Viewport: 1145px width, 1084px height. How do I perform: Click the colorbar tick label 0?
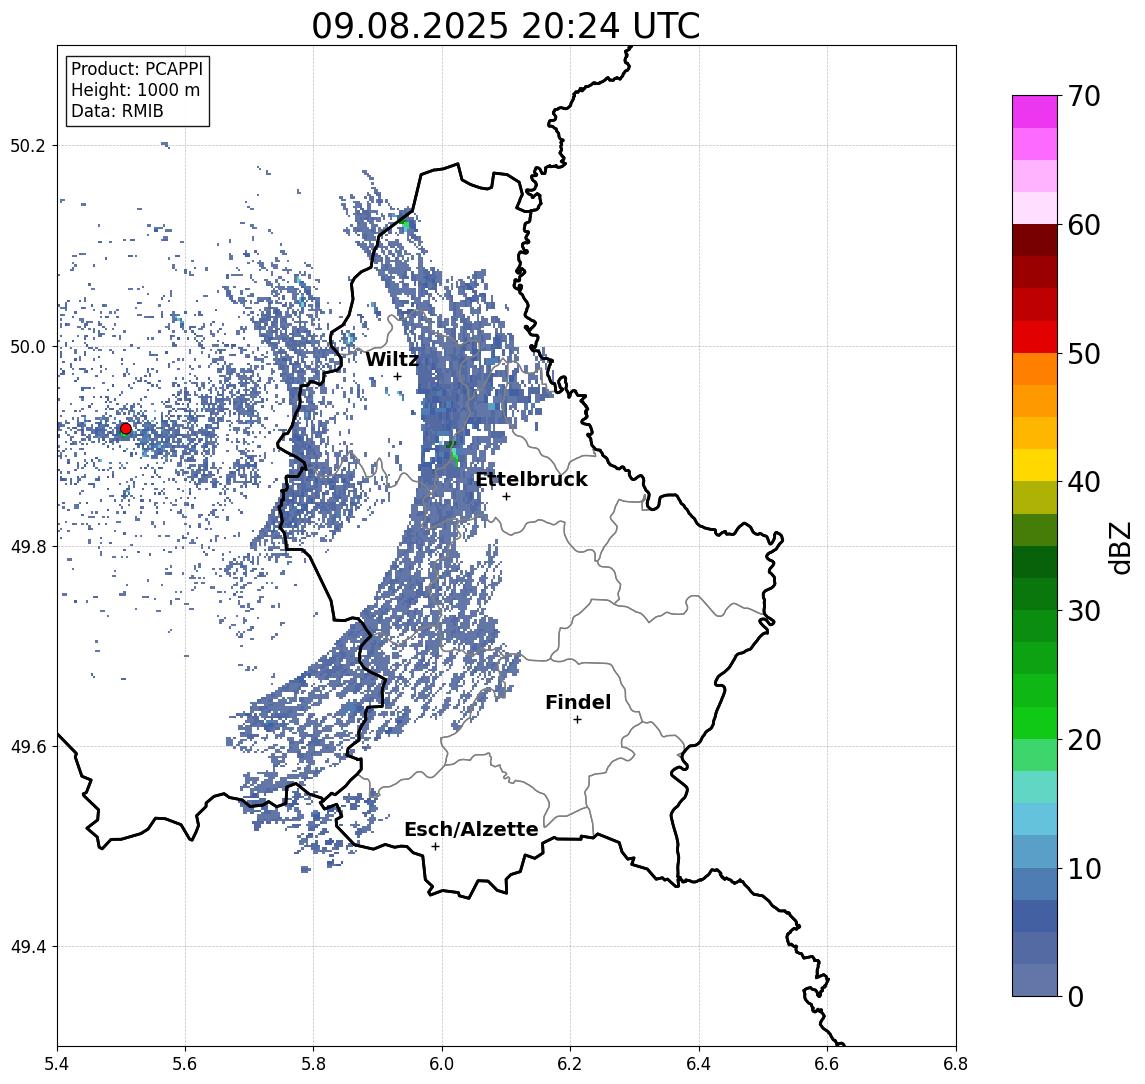coord(1076,996)
